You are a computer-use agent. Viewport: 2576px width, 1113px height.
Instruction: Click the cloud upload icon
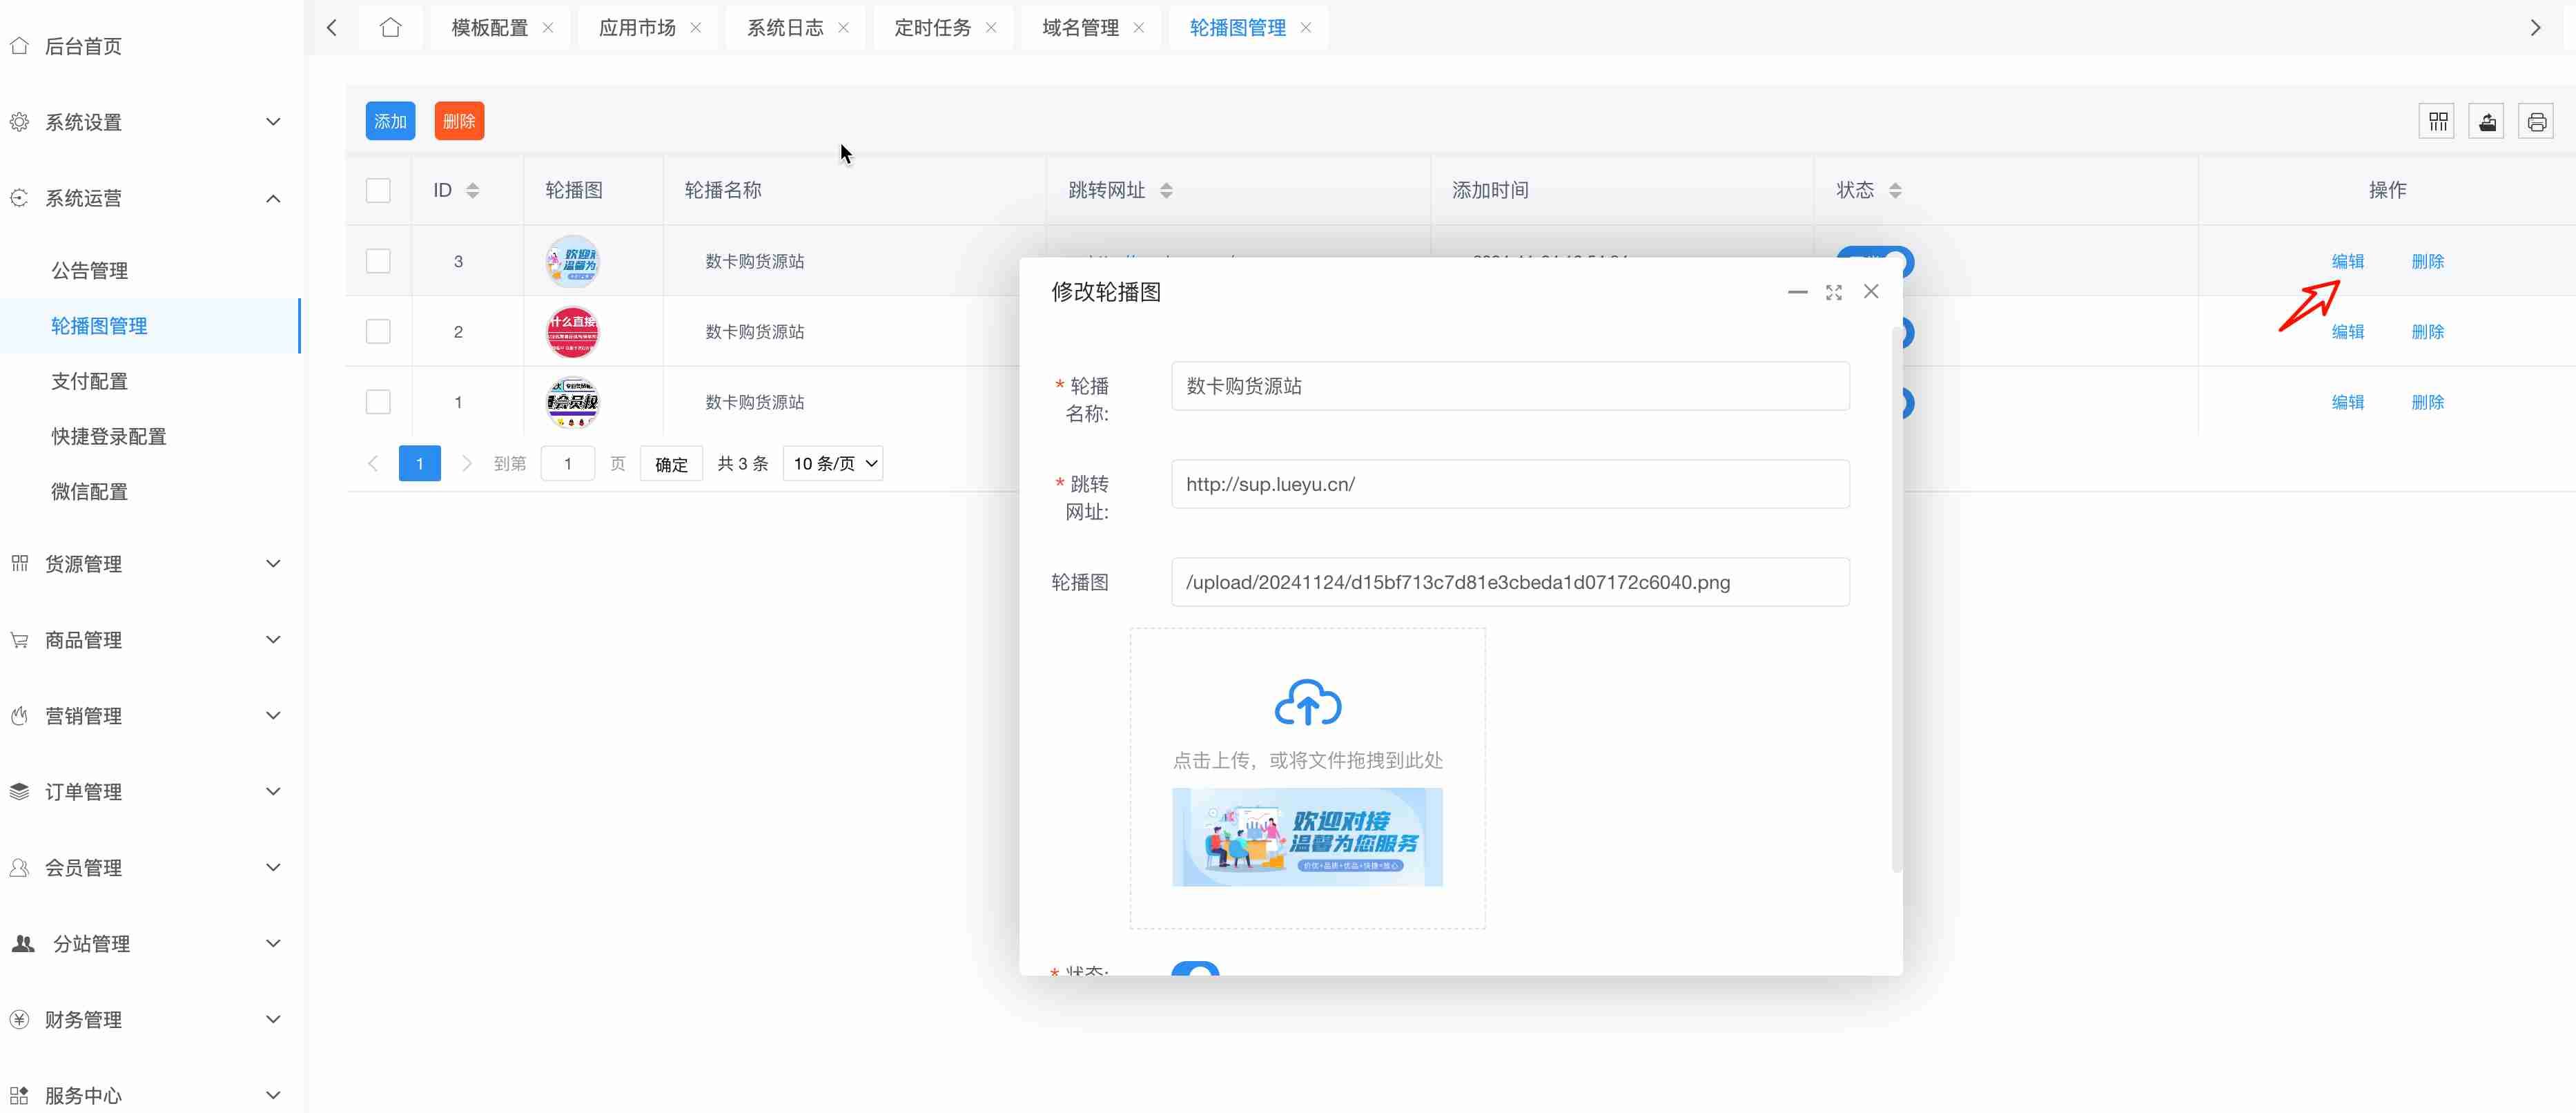click(x=1307, y=702)
